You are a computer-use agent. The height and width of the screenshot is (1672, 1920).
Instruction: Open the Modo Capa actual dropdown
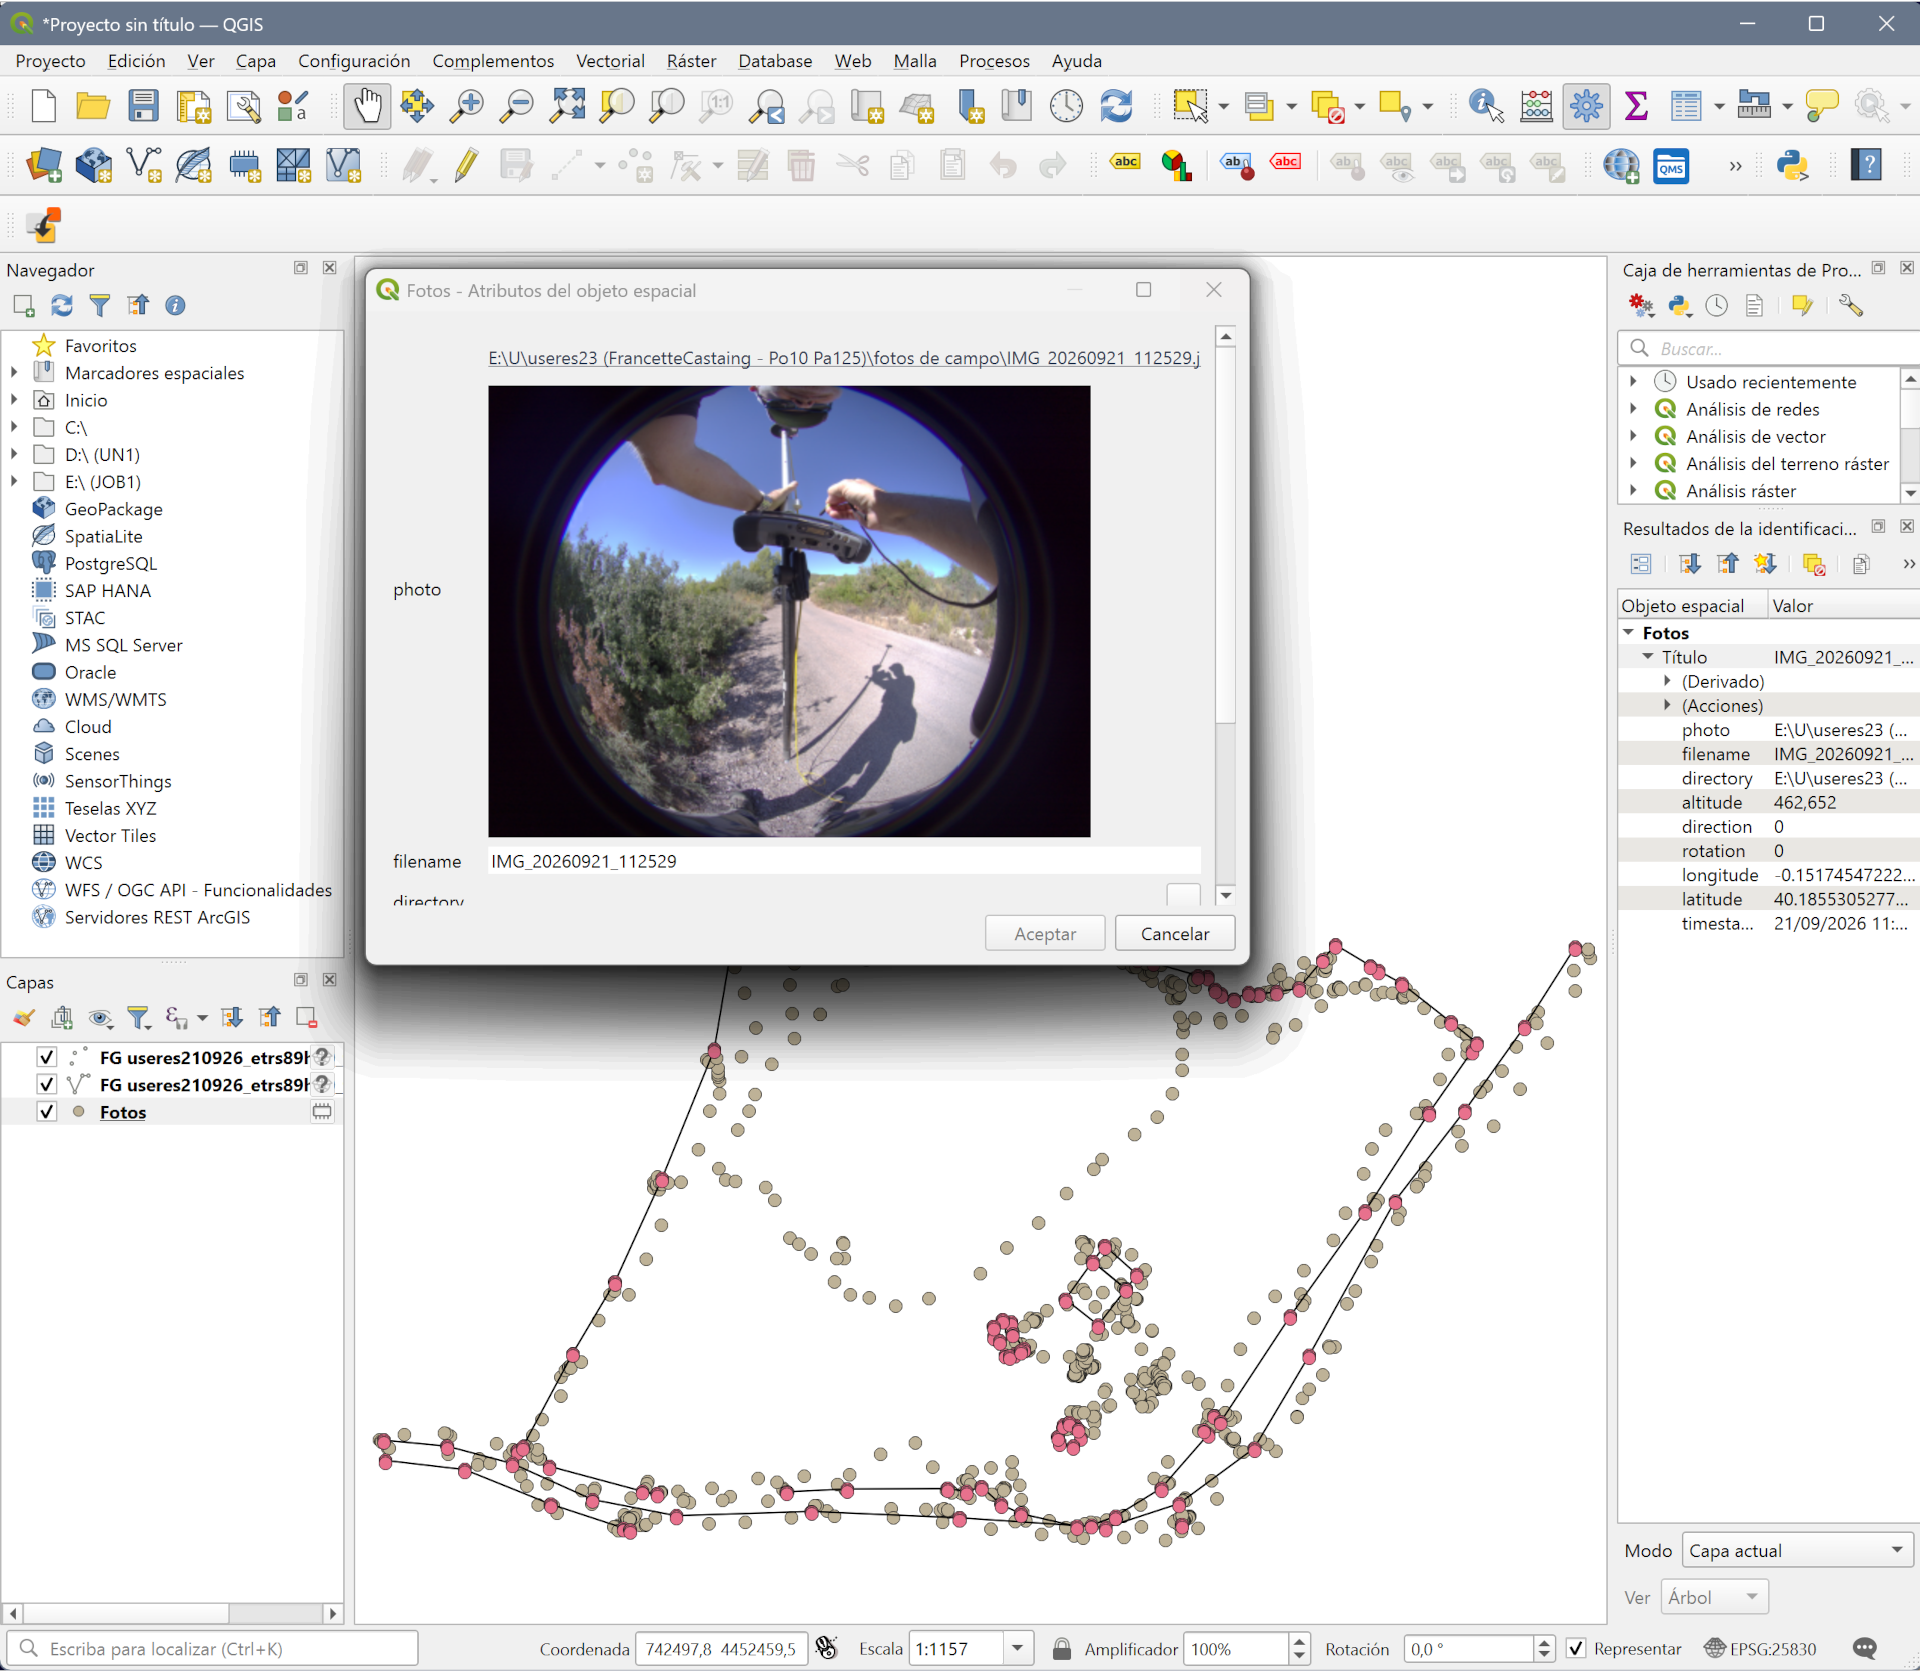click(1797, 1551)
